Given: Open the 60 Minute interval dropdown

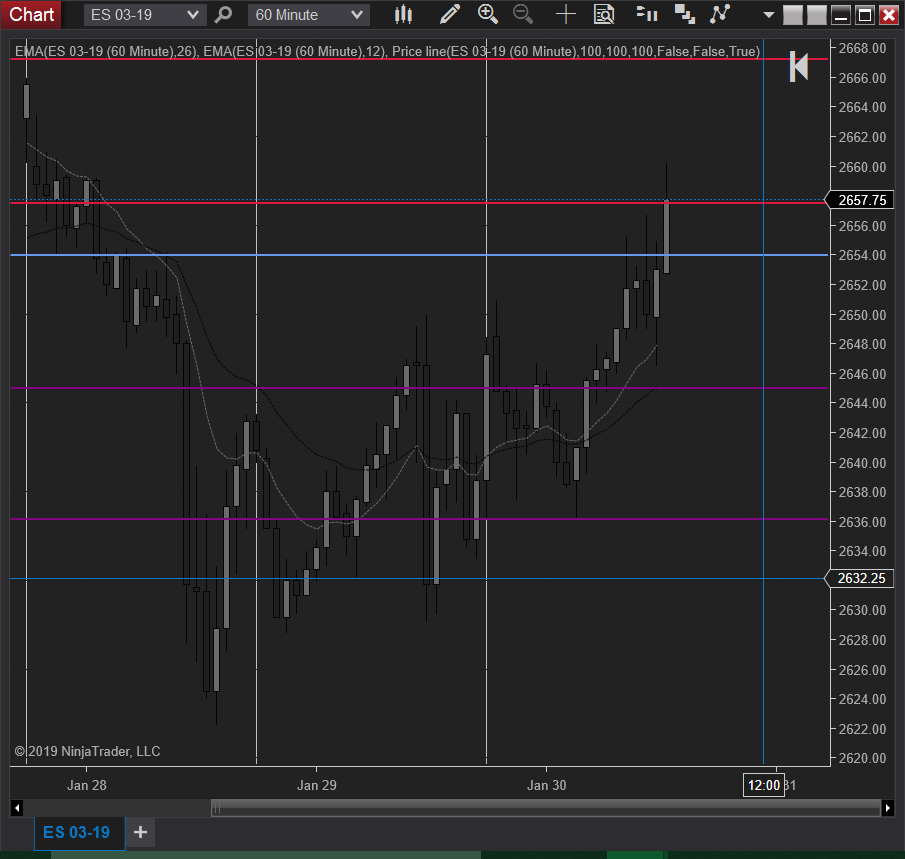Looking at the screenshot, I should click(x=309, y=14).
